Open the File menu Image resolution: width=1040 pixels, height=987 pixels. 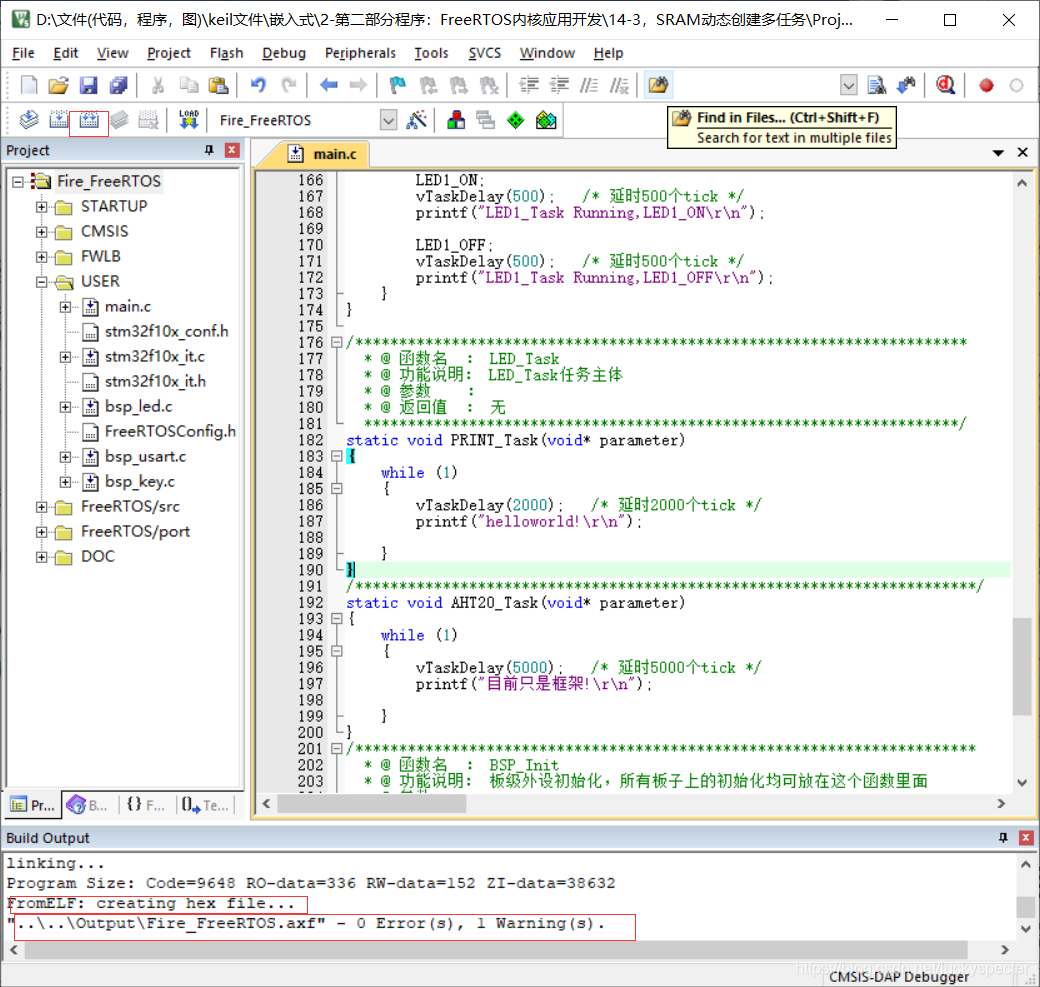pos(23,53)
